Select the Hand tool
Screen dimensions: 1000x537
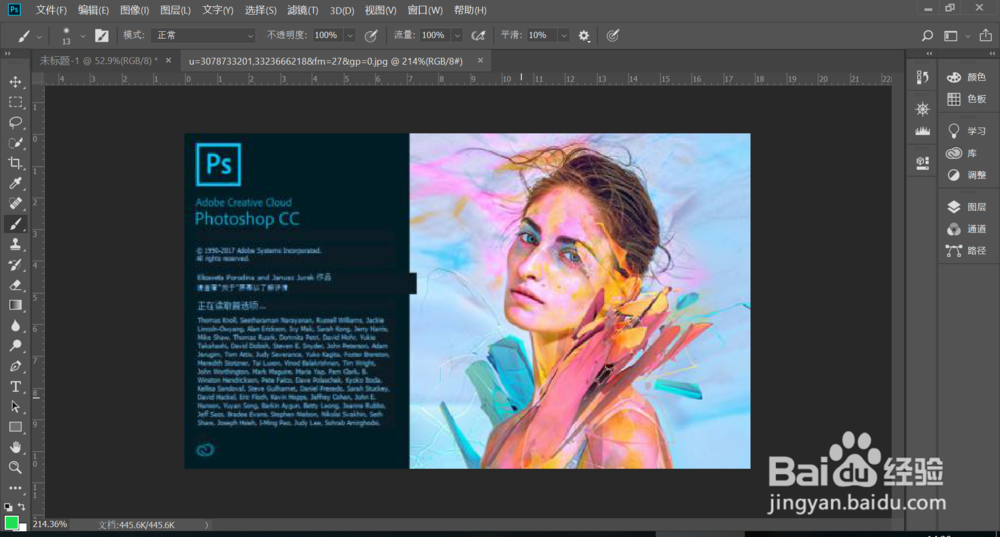[x=15, y=447]
